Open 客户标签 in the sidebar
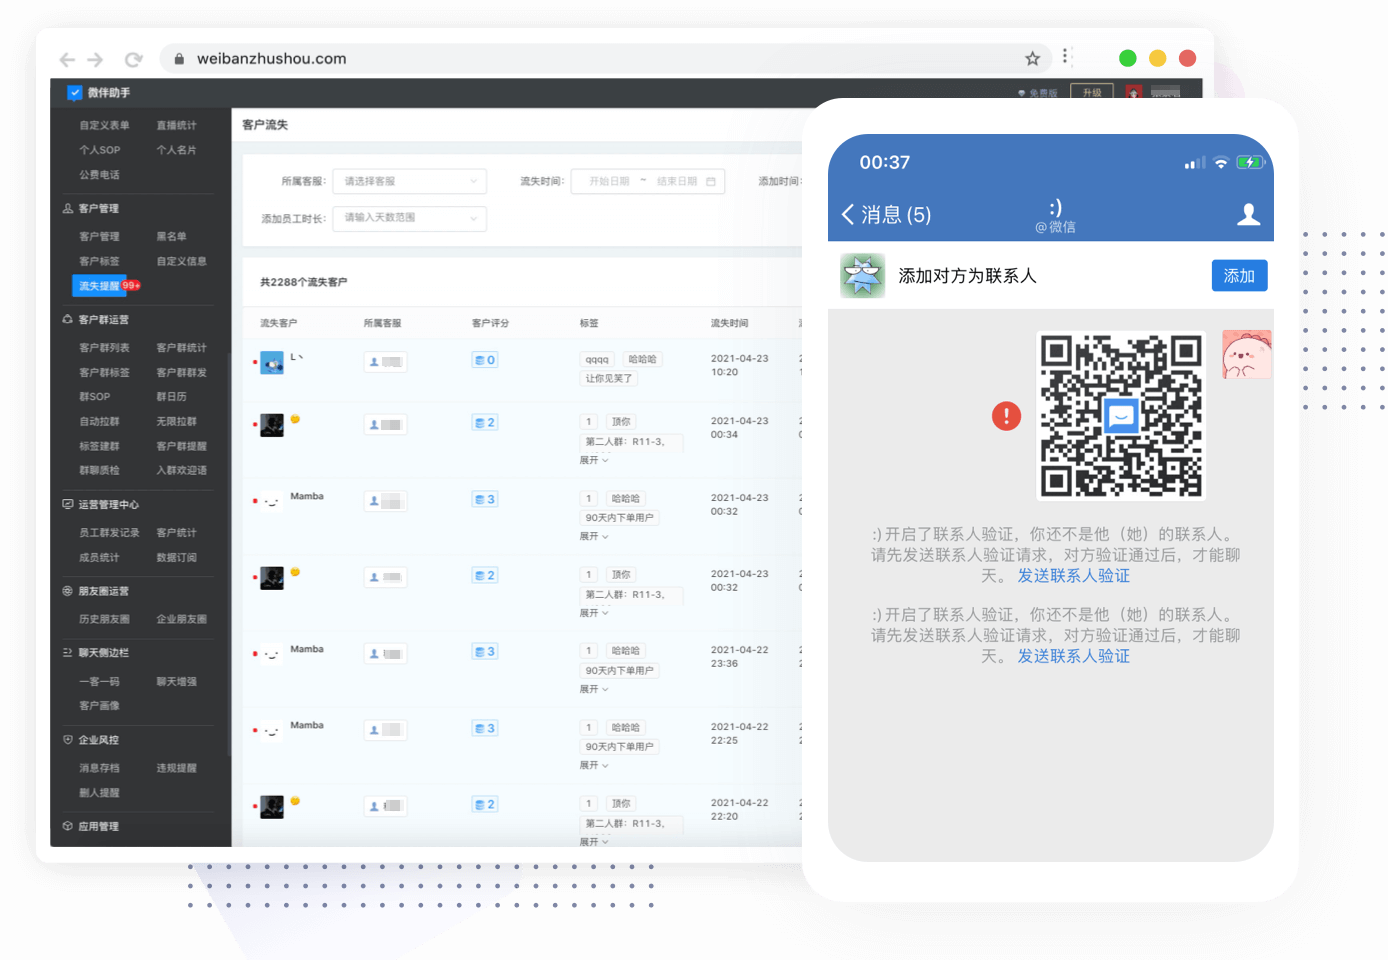This screenshot has height=960, width=1388. (x=99, y=262)
